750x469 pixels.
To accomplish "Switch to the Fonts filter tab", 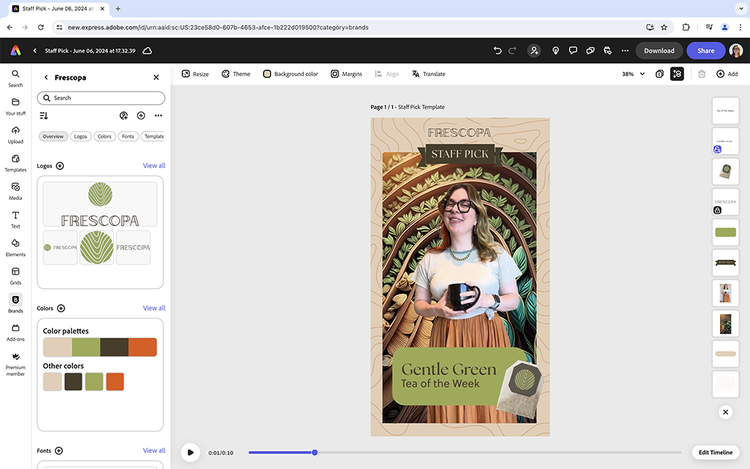I will [128, 136].
